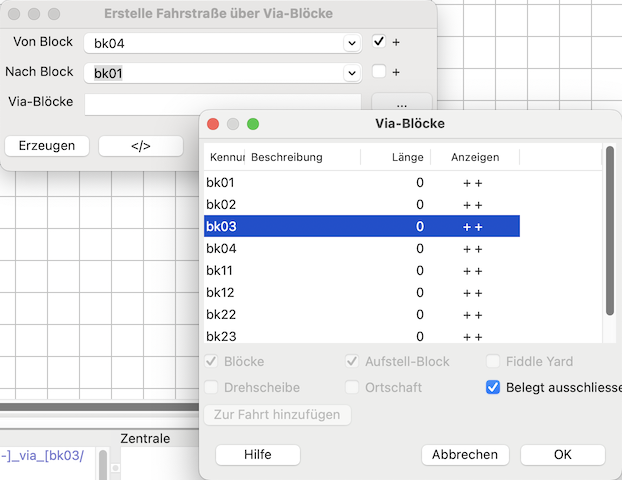Toggle the checkbox next to Nach Block
This screenshot has height=480, width=622.
(x=379, y=72)
